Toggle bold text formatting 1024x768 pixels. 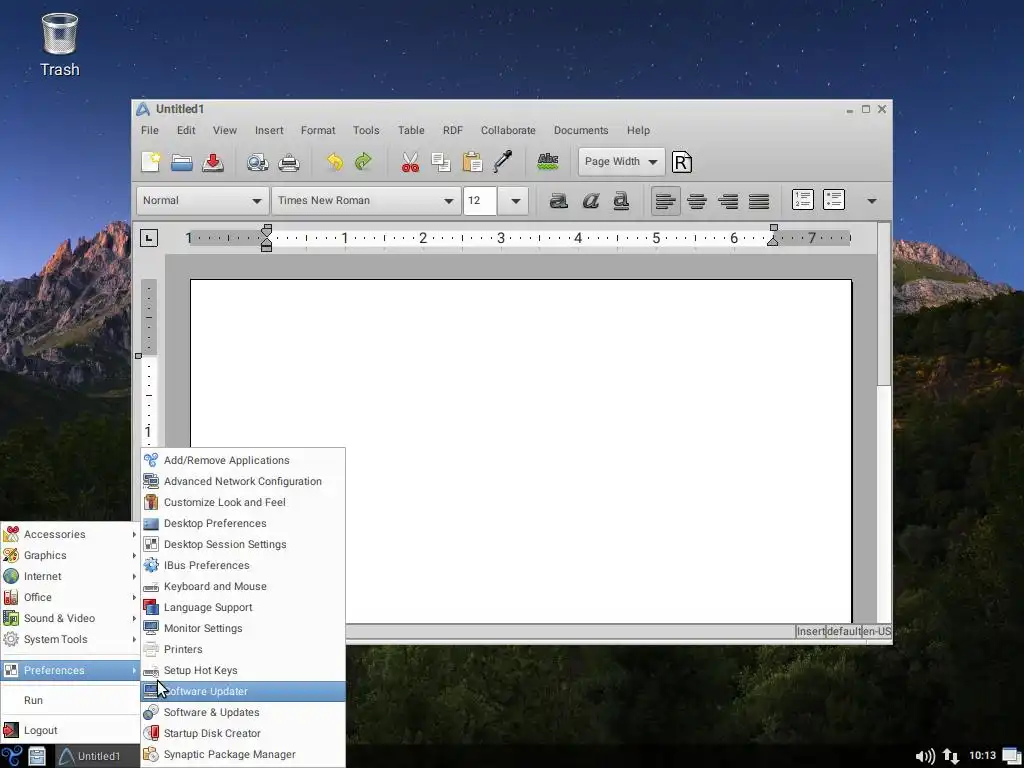[x=558, y=200]
